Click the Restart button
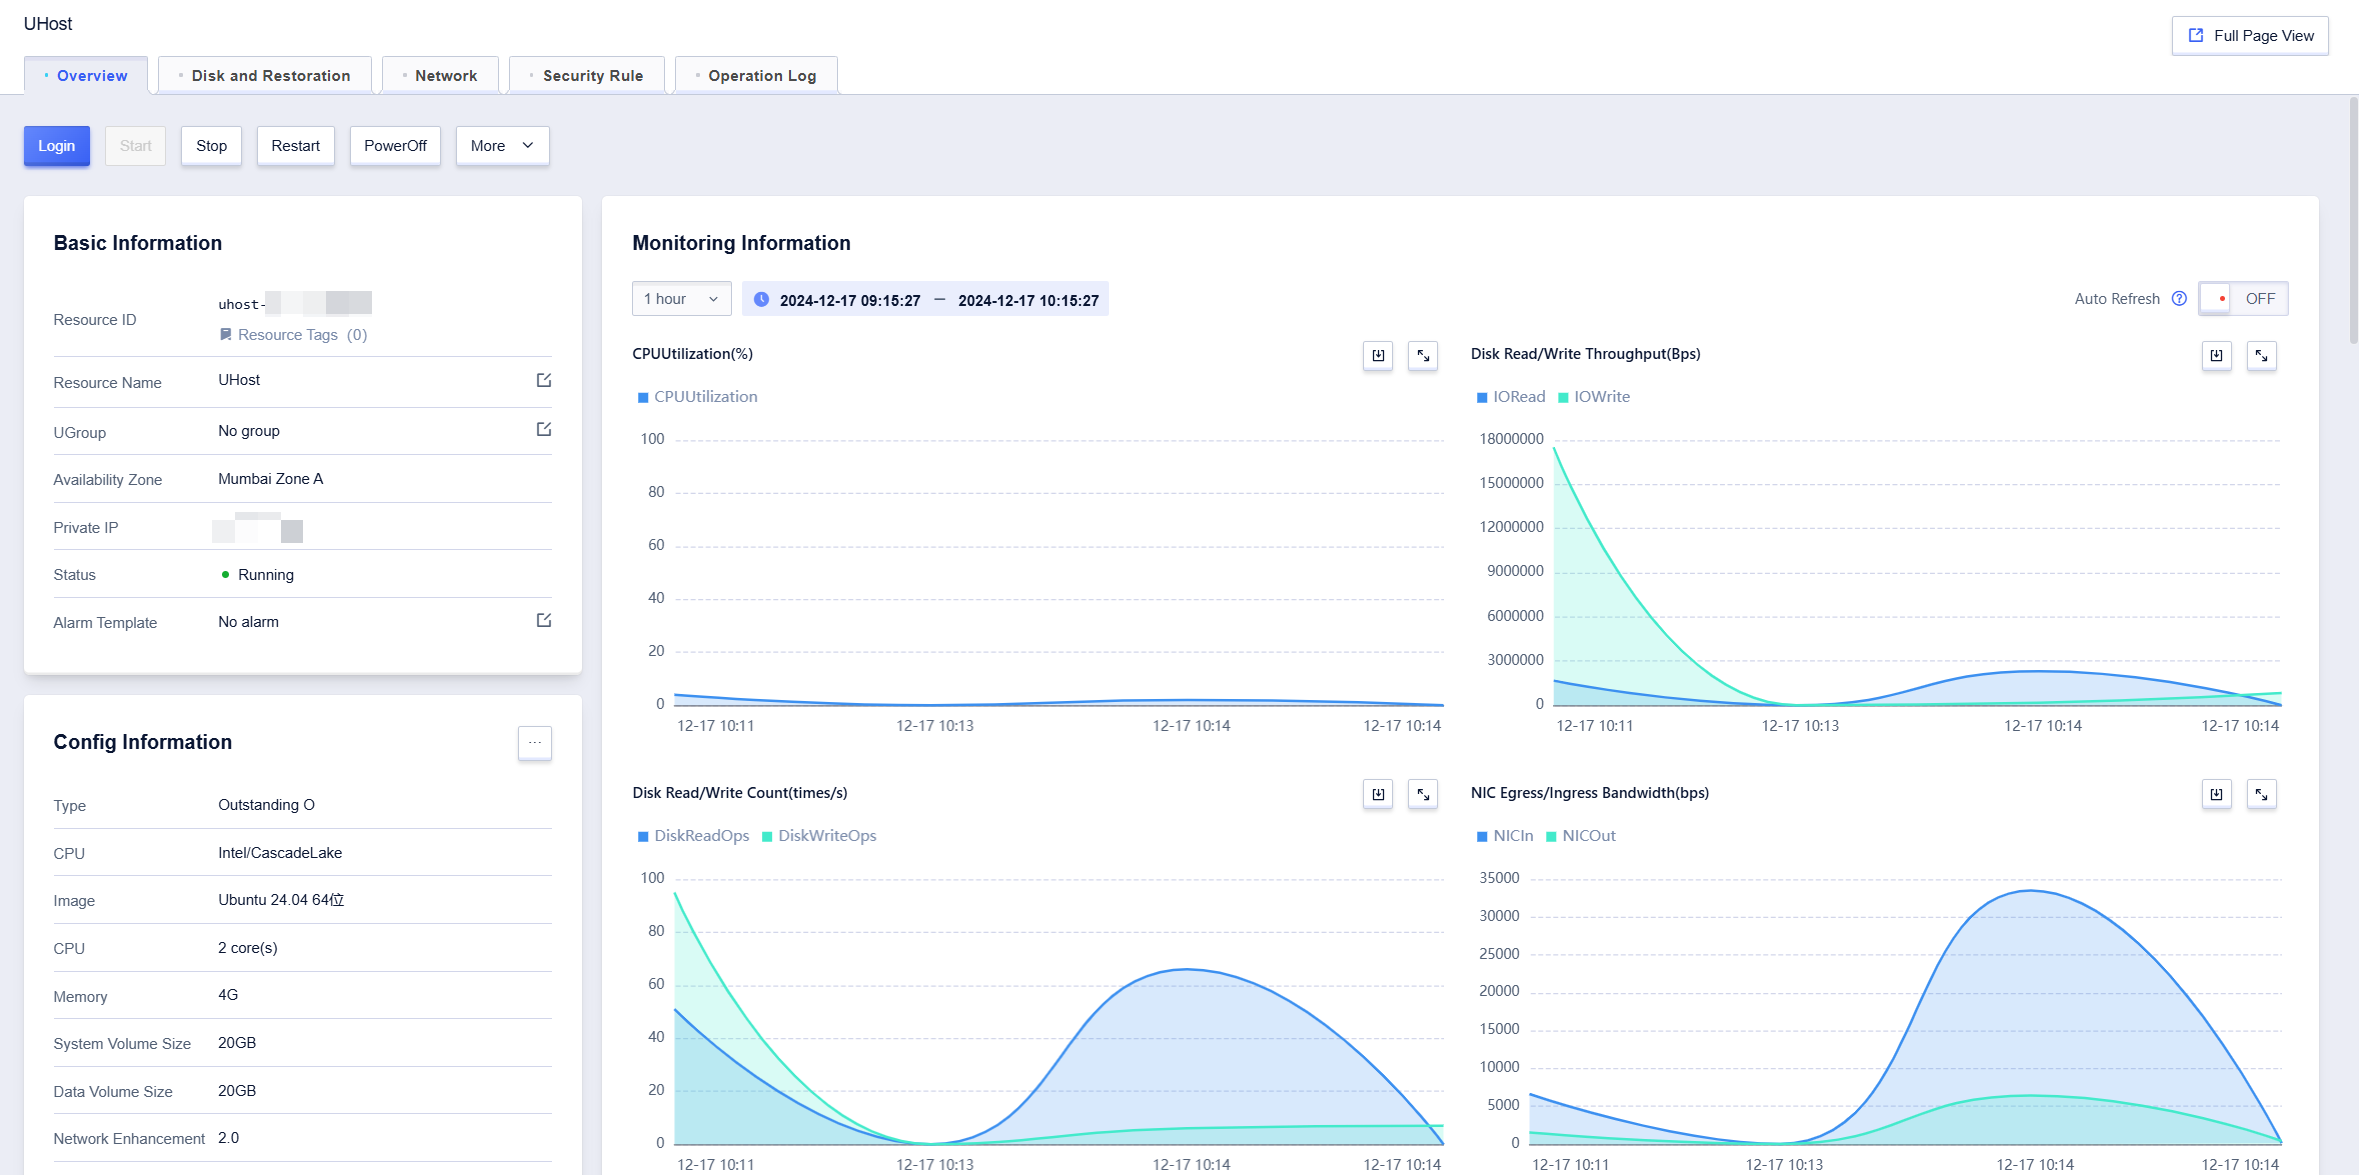The height and width of the screenshot is (1175, 2359). pyautogui.click(x=296, y=146)
